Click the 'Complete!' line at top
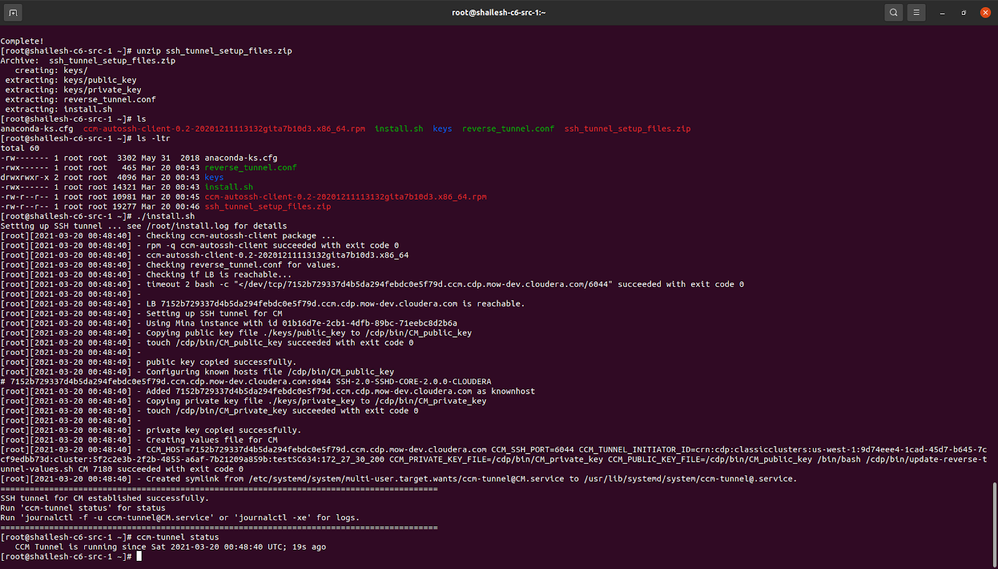 click(22, 41)
